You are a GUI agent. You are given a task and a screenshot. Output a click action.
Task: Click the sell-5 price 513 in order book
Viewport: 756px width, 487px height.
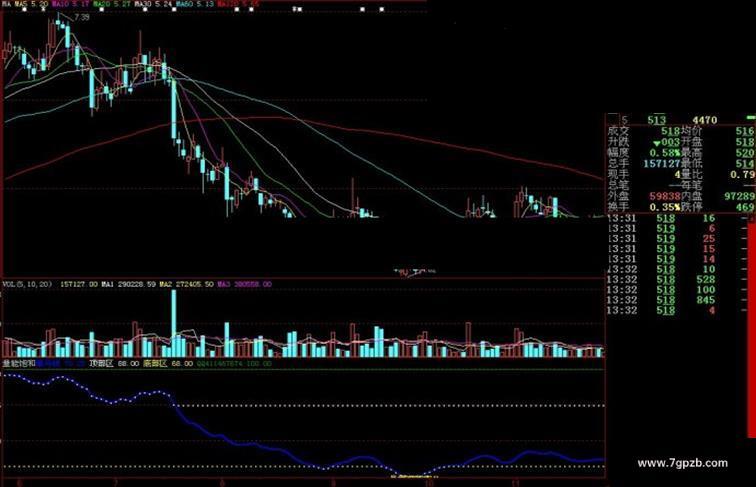[657, 120]
